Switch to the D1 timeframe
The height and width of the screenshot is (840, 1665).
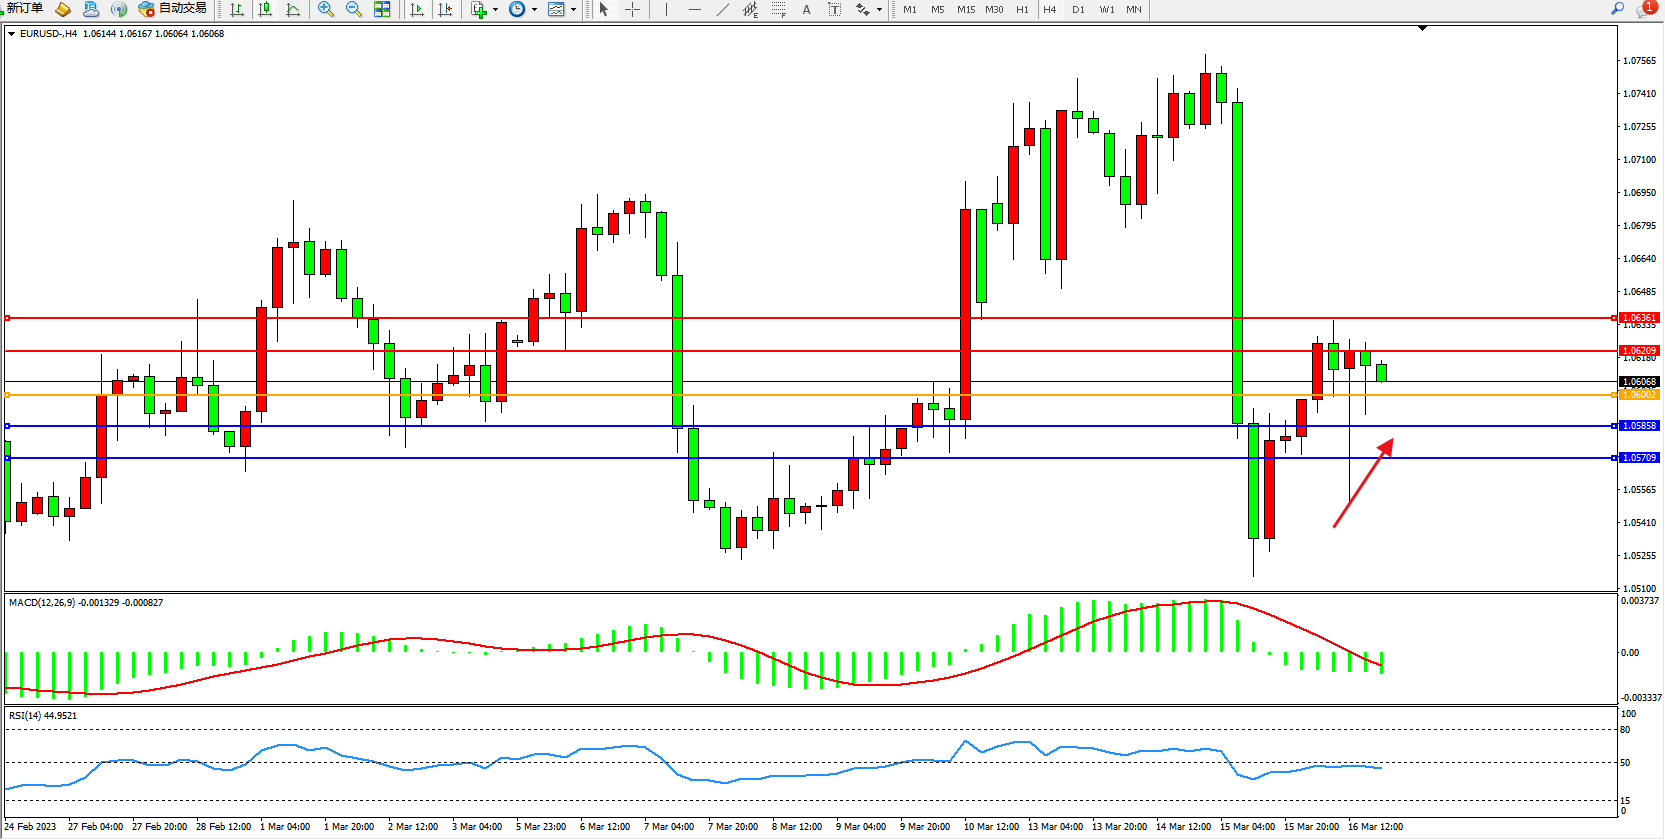[x=1078, y=9]
